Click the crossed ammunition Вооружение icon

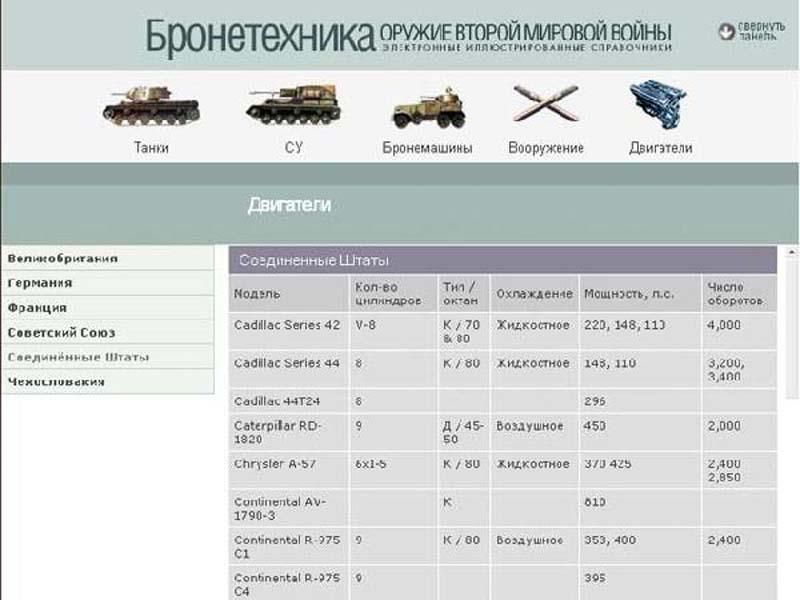click(x=545, y=104)
